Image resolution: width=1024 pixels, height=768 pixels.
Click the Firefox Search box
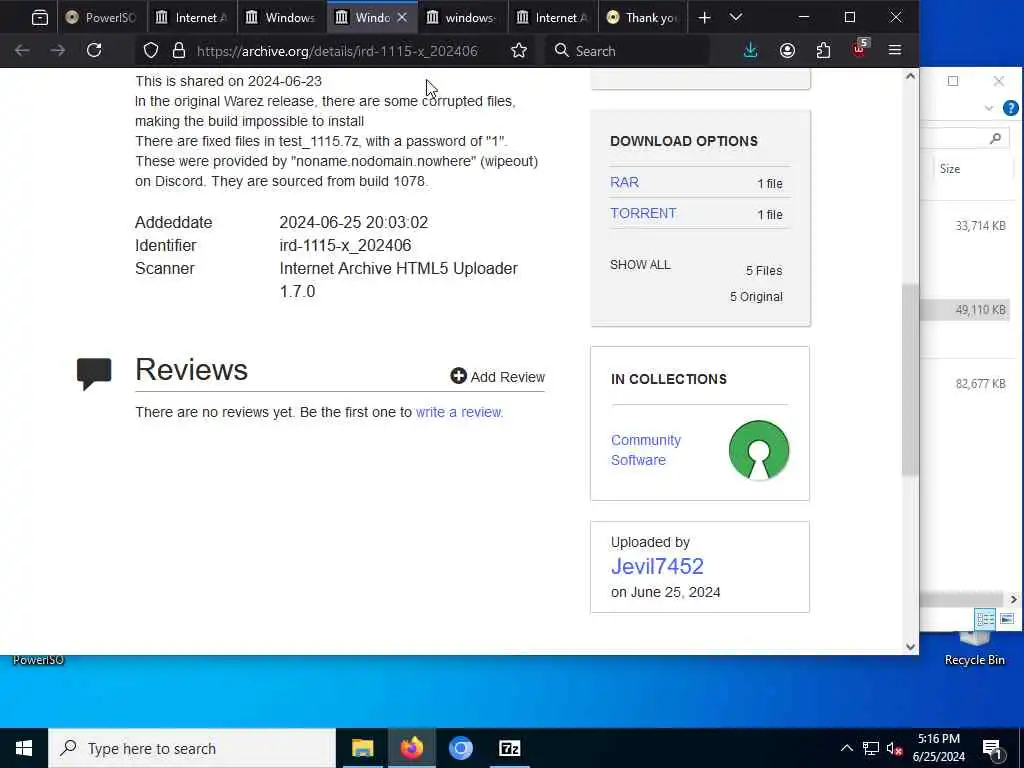(x=627, y=51)
